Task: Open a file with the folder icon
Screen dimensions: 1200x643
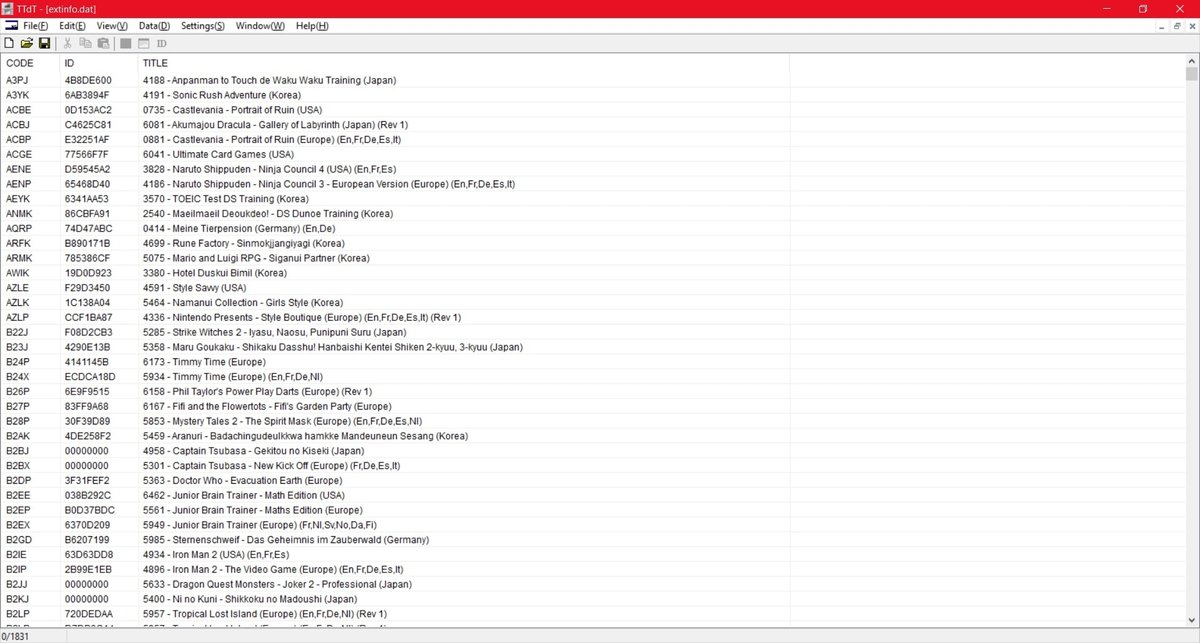Action: coord(27,44)
